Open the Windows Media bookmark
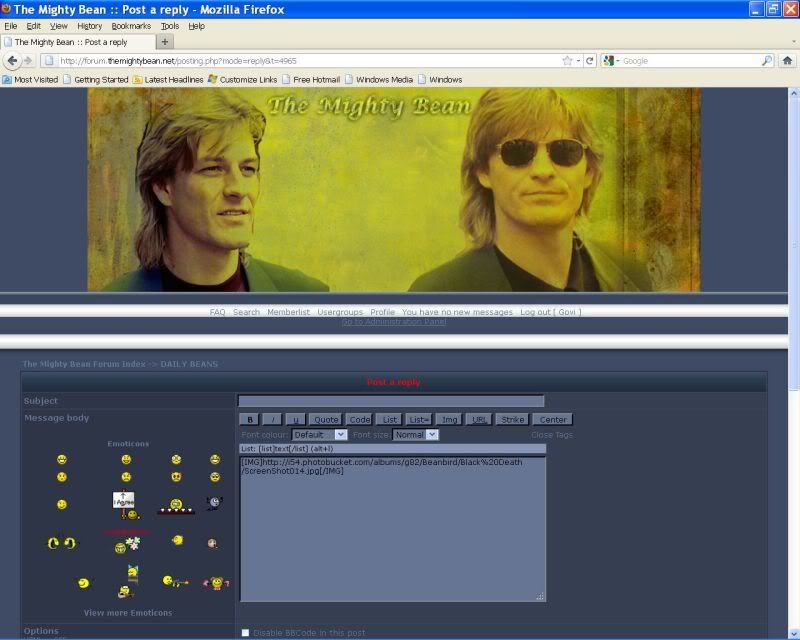Image resolution: width=800 pixels, height=640 pixels. (x=379, y=80)
